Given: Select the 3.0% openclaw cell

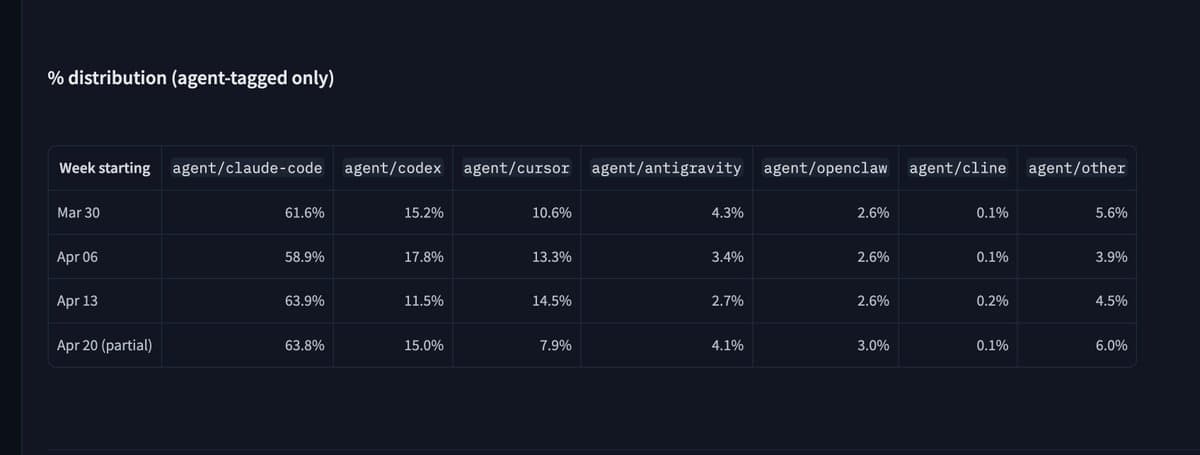Looking at the screenshot, I should pyautogui.click(x=873, y=346).
